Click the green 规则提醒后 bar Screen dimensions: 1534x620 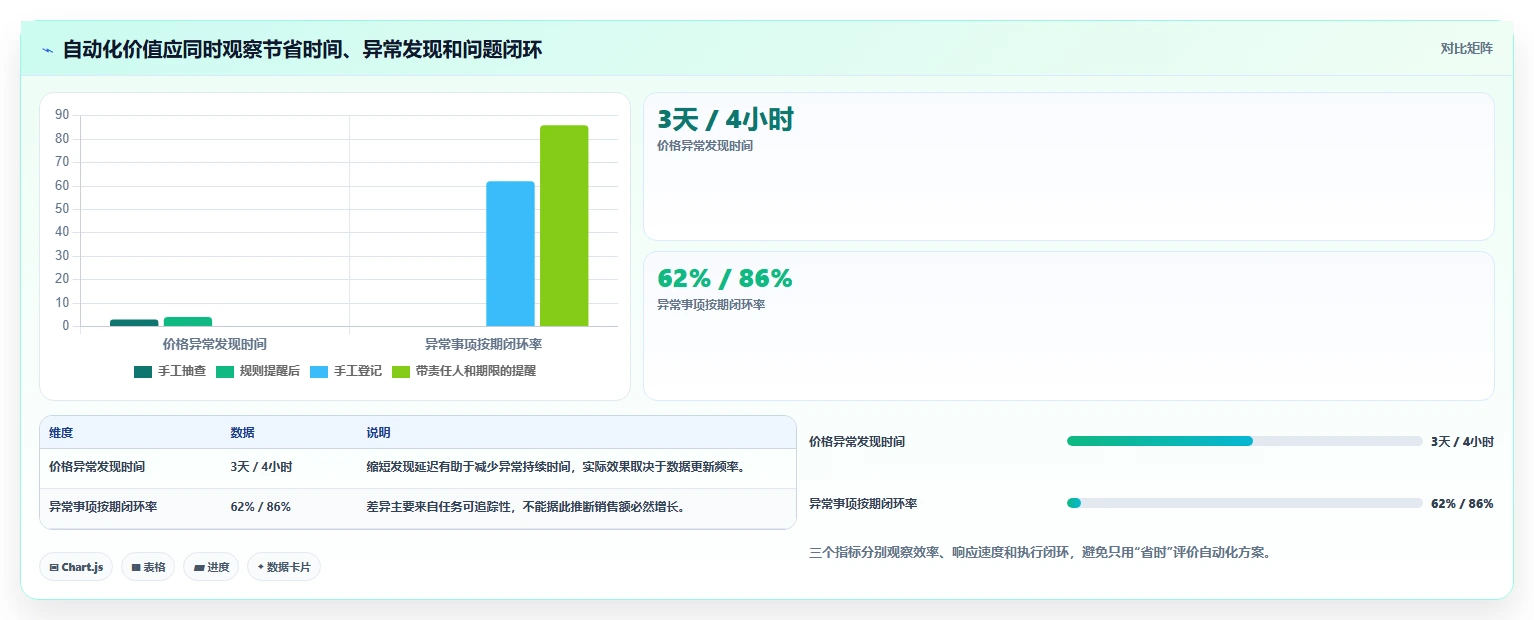pos(188,321)
